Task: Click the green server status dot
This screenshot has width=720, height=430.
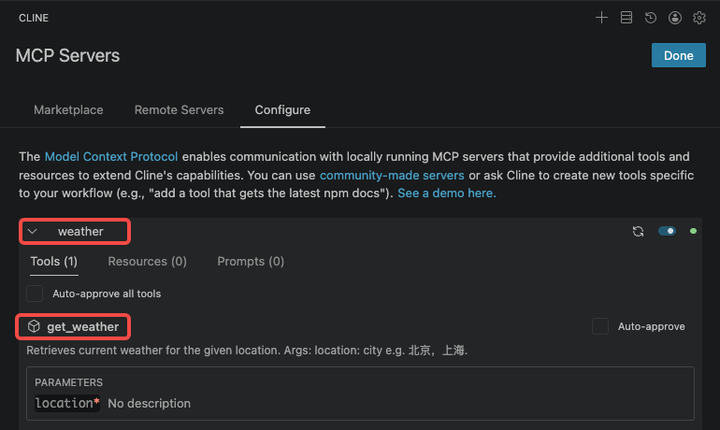Action: coord(693,231)
